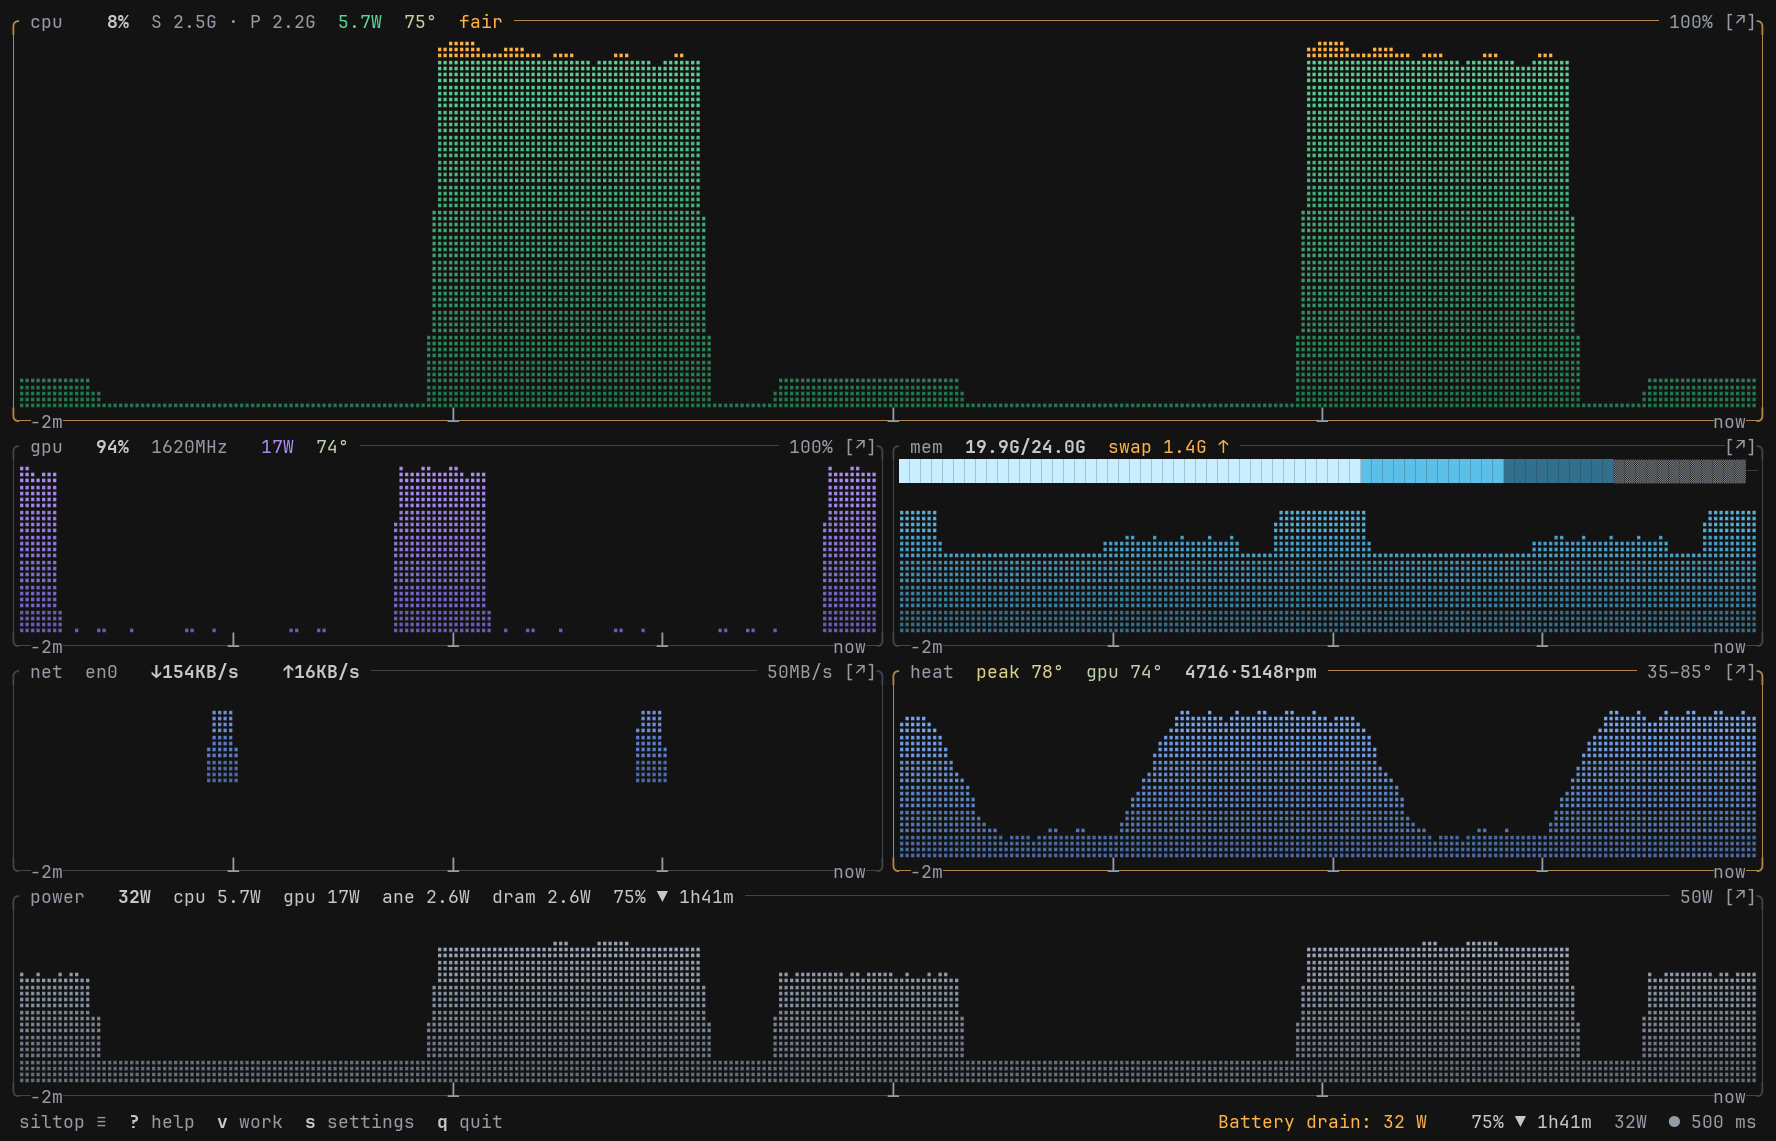The width and height of the screenshot is (1776, 1141).
Task: Click the power 'dram 2.6W' reading
Action: point(541,897)
